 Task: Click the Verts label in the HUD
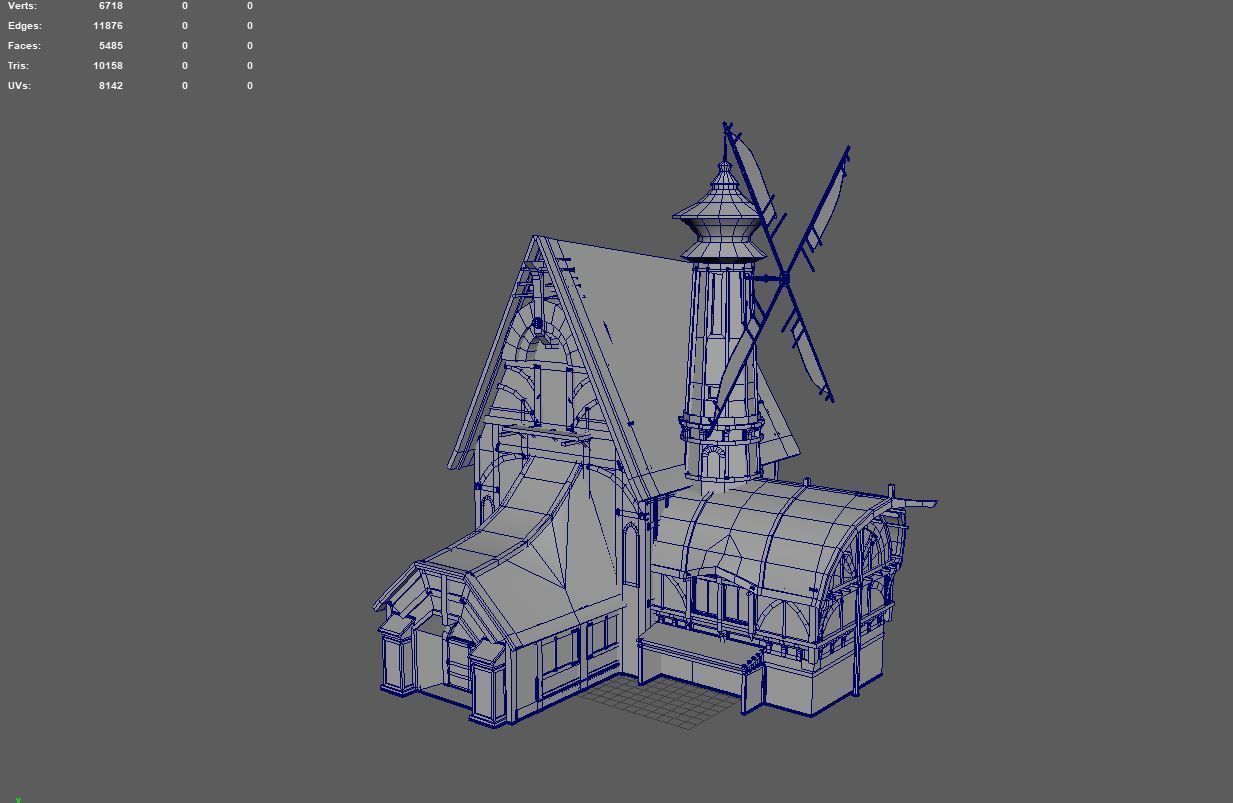22,6
